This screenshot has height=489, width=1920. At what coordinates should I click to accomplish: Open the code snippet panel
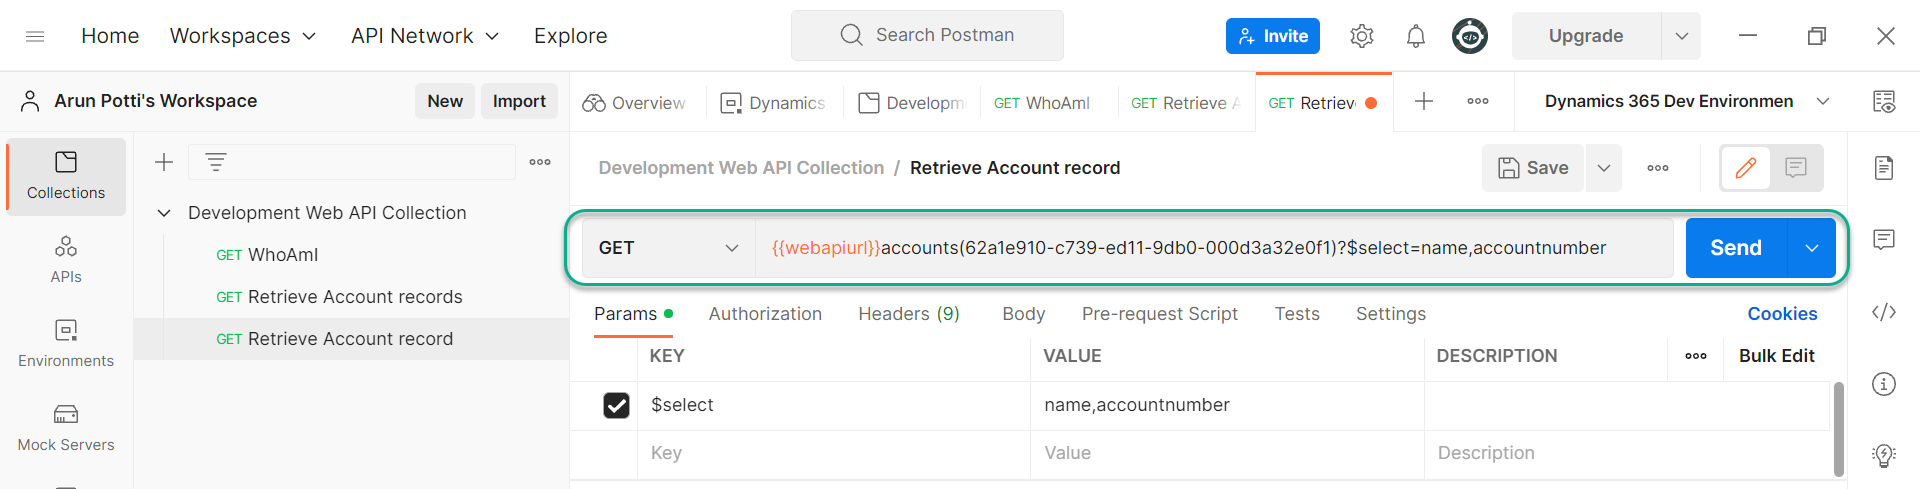click(1884, 312)
